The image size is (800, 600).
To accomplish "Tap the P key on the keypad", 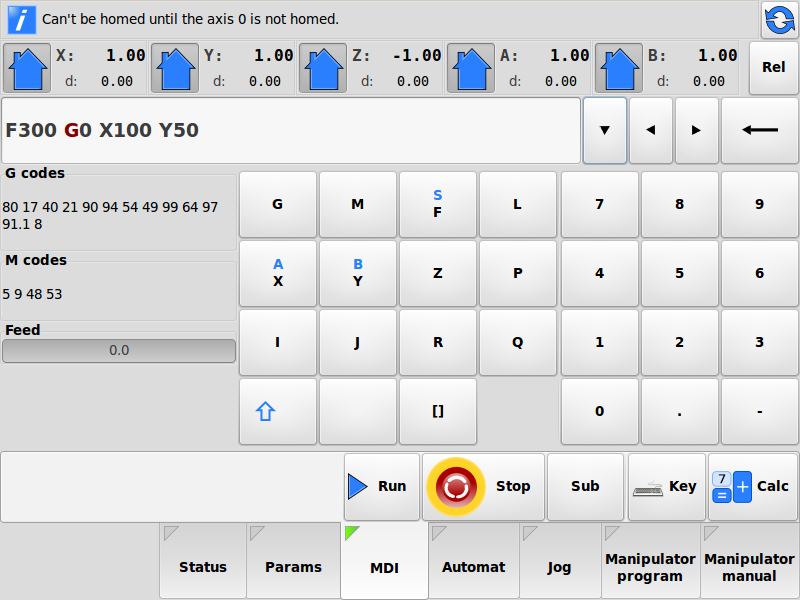I will [x=517, y=273].
